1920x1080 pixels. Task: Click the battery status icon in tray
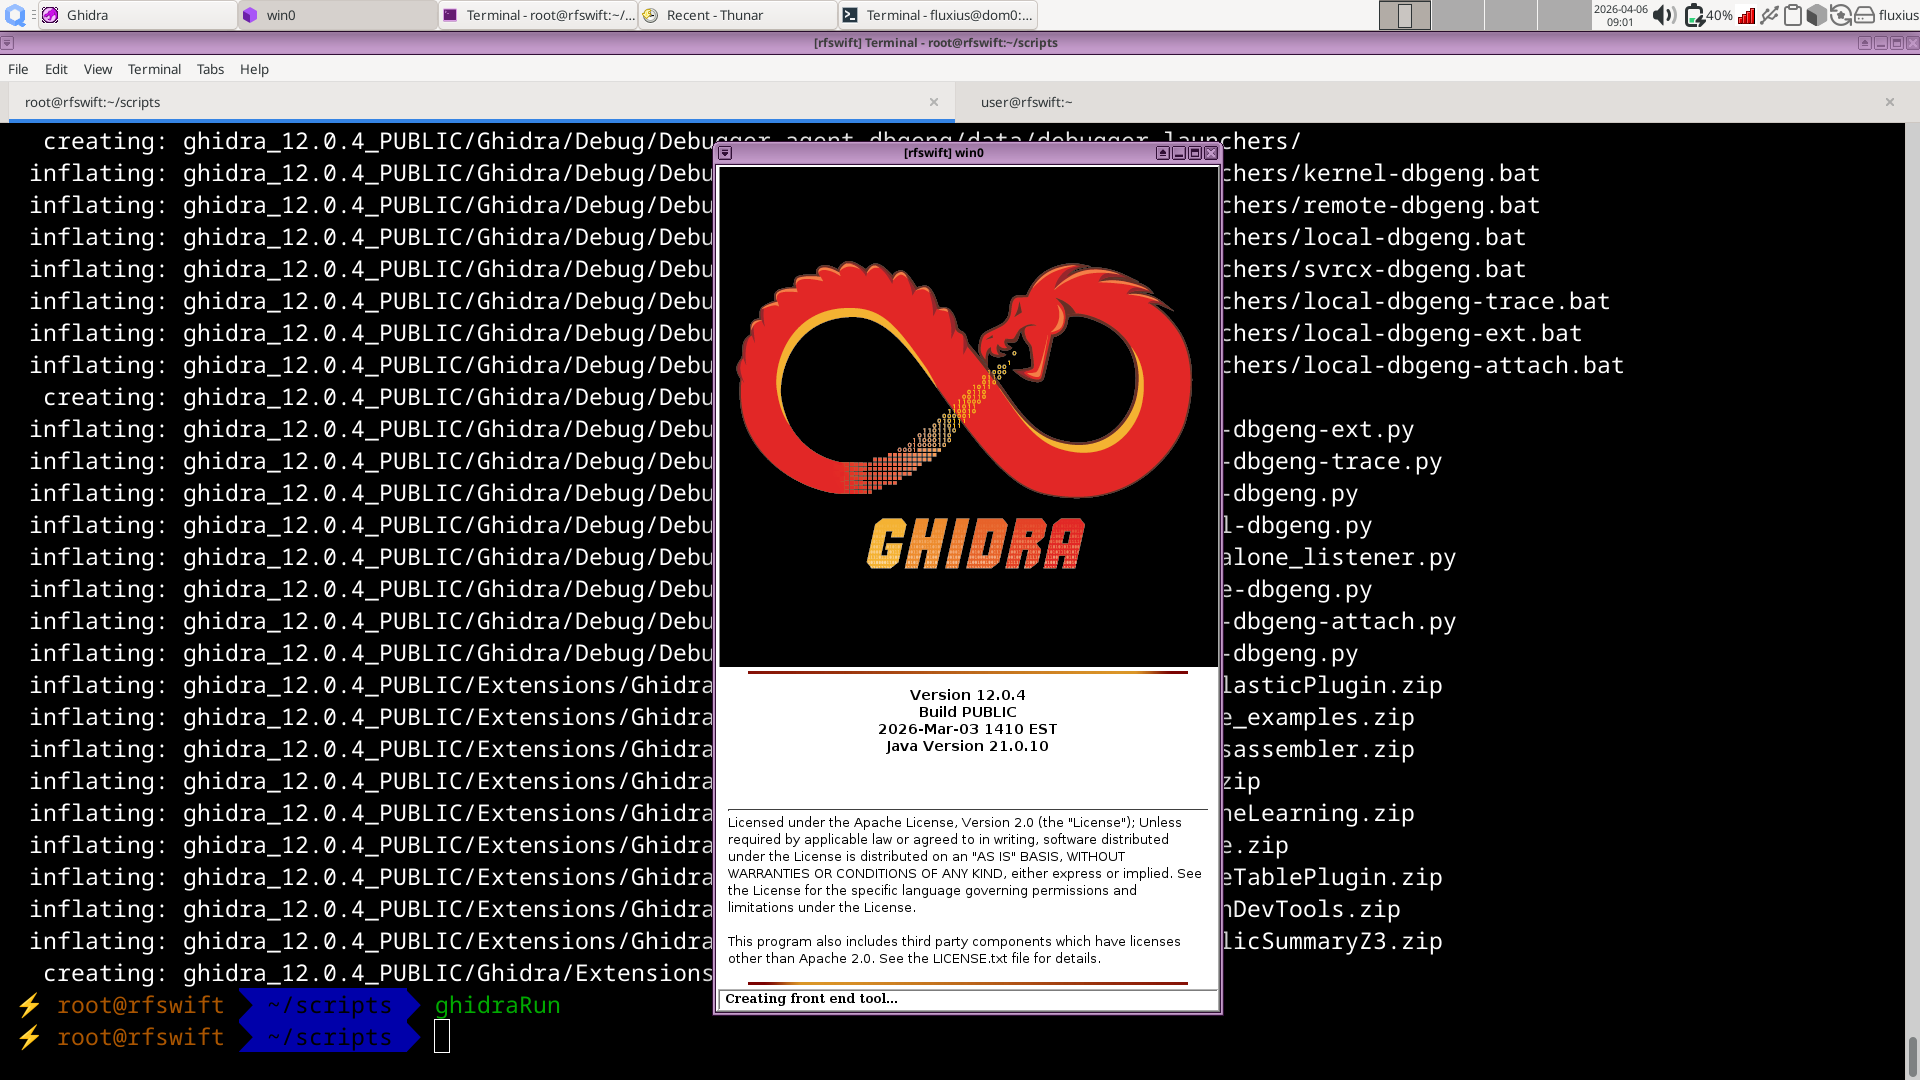[1695, 15]
